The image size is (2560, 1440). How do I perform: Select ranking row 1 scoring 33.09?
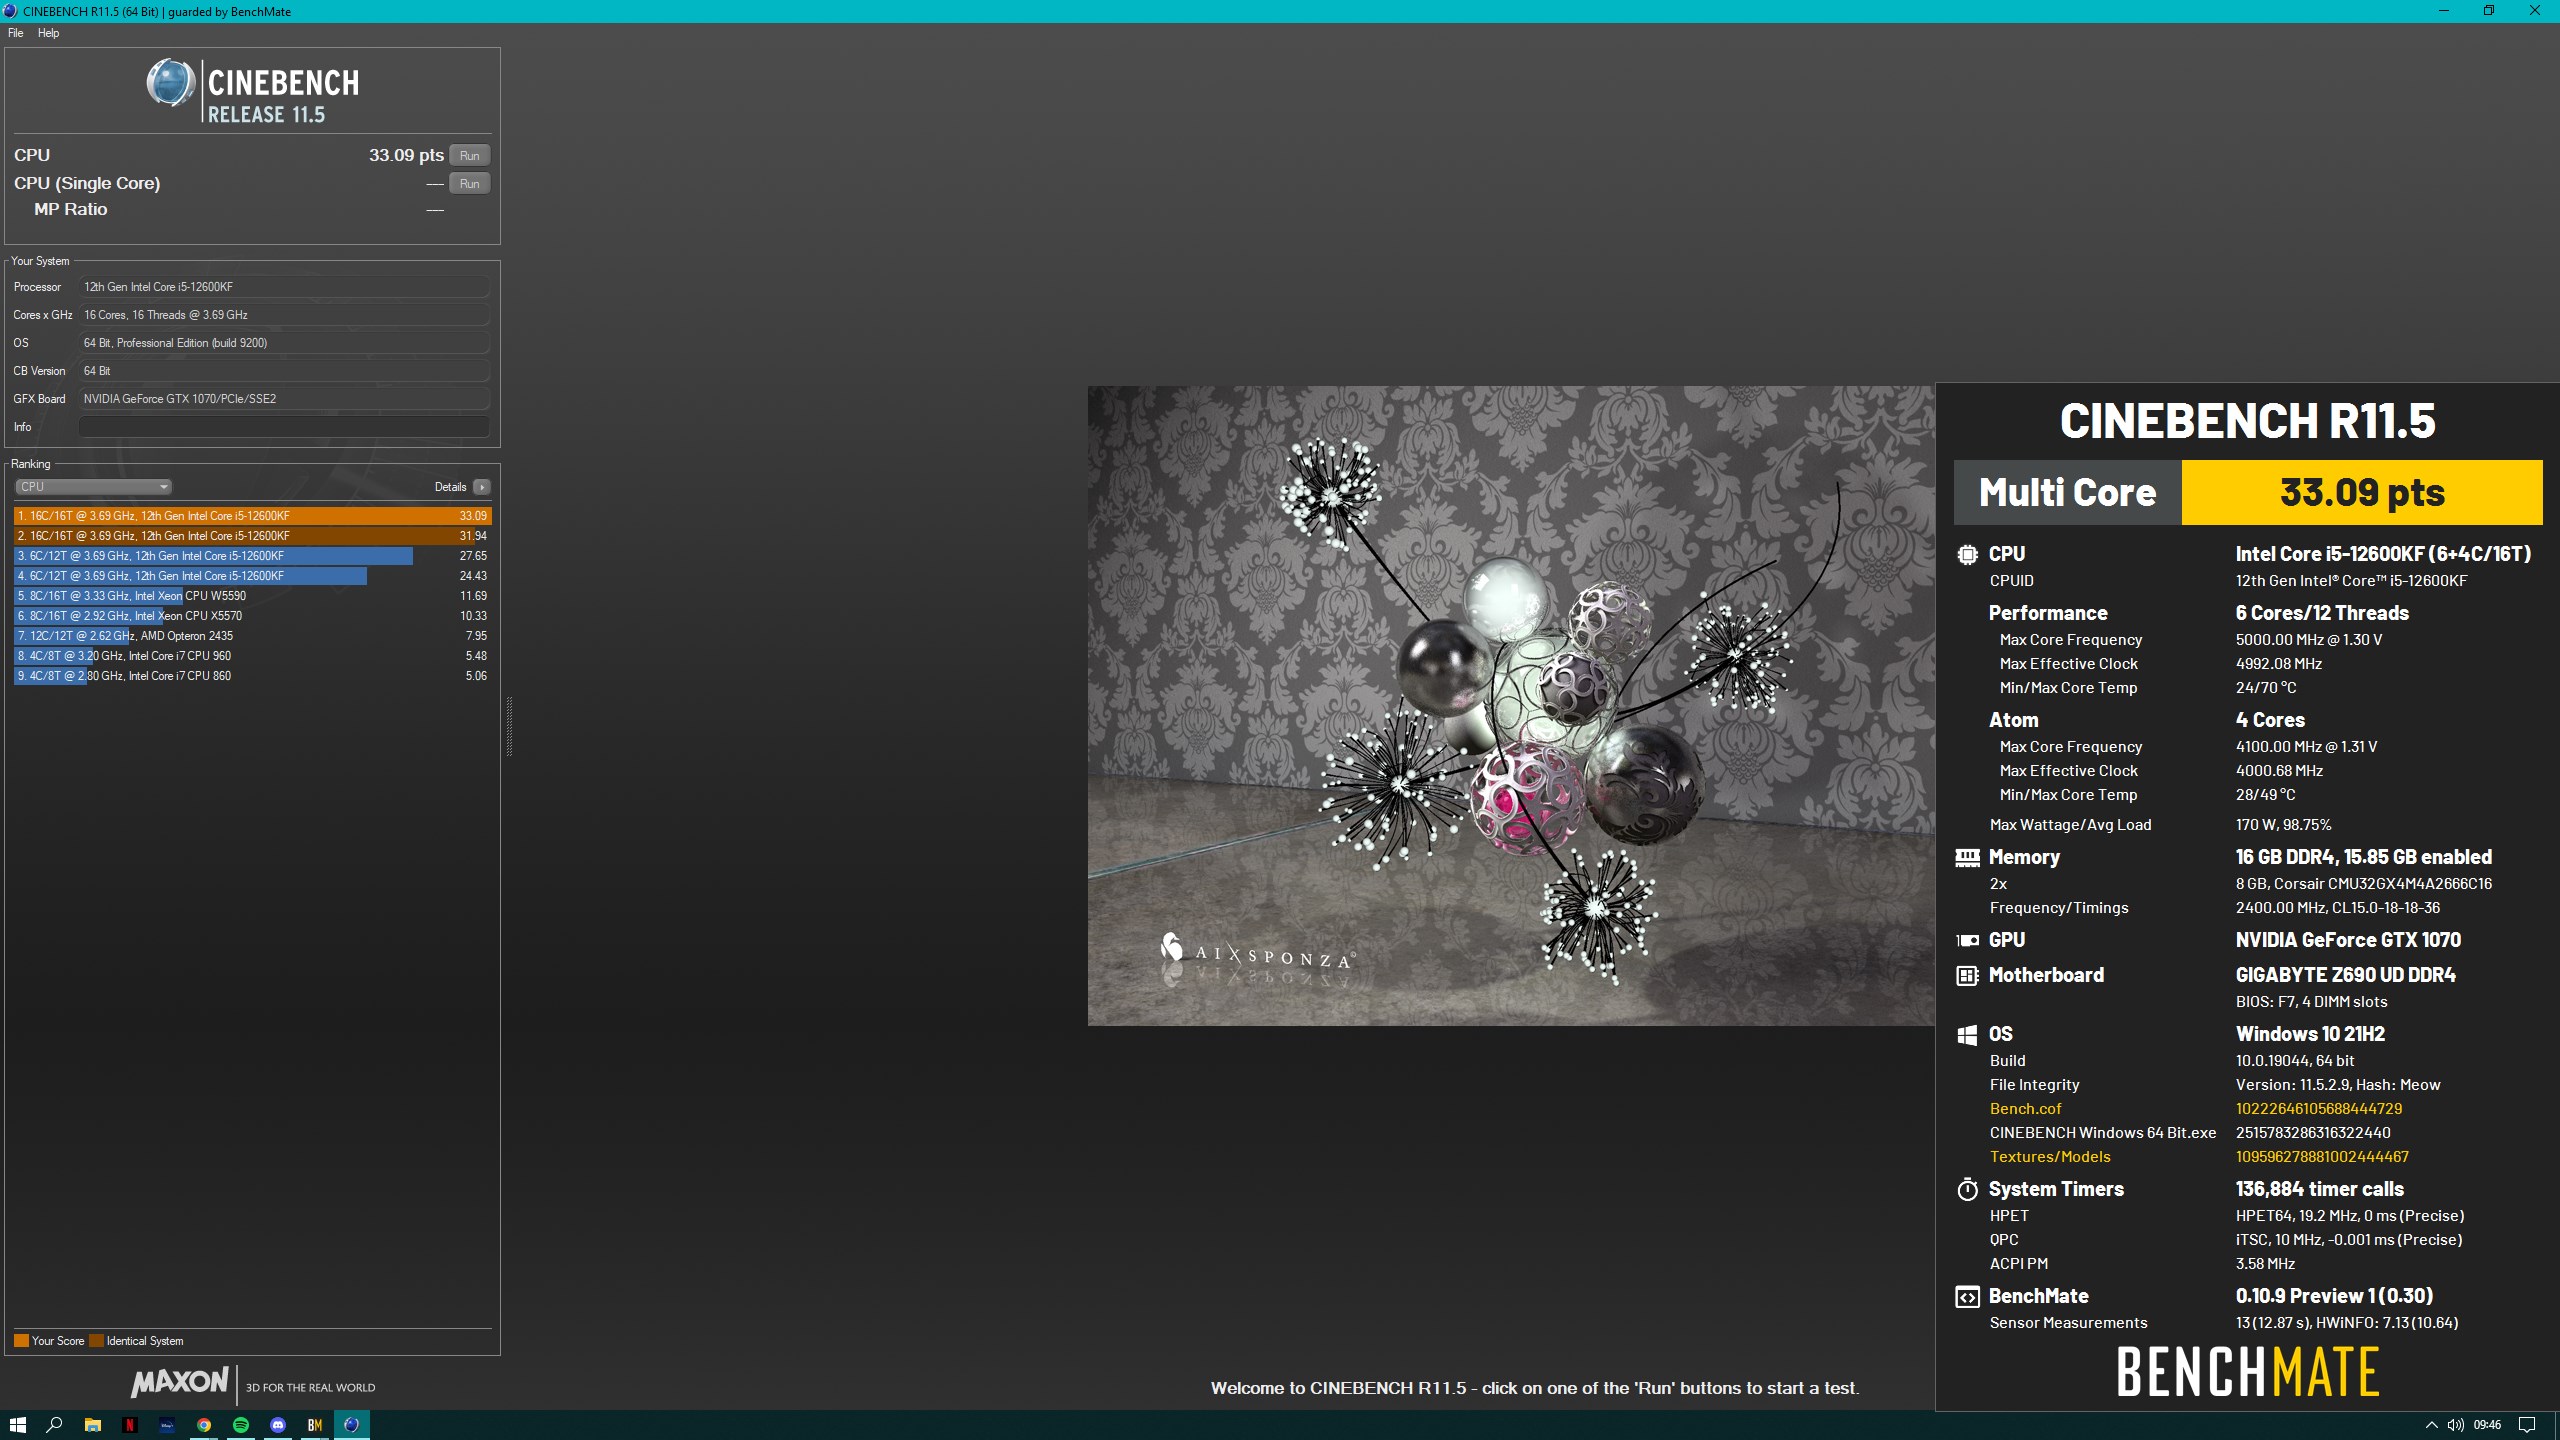click(253, 516)
